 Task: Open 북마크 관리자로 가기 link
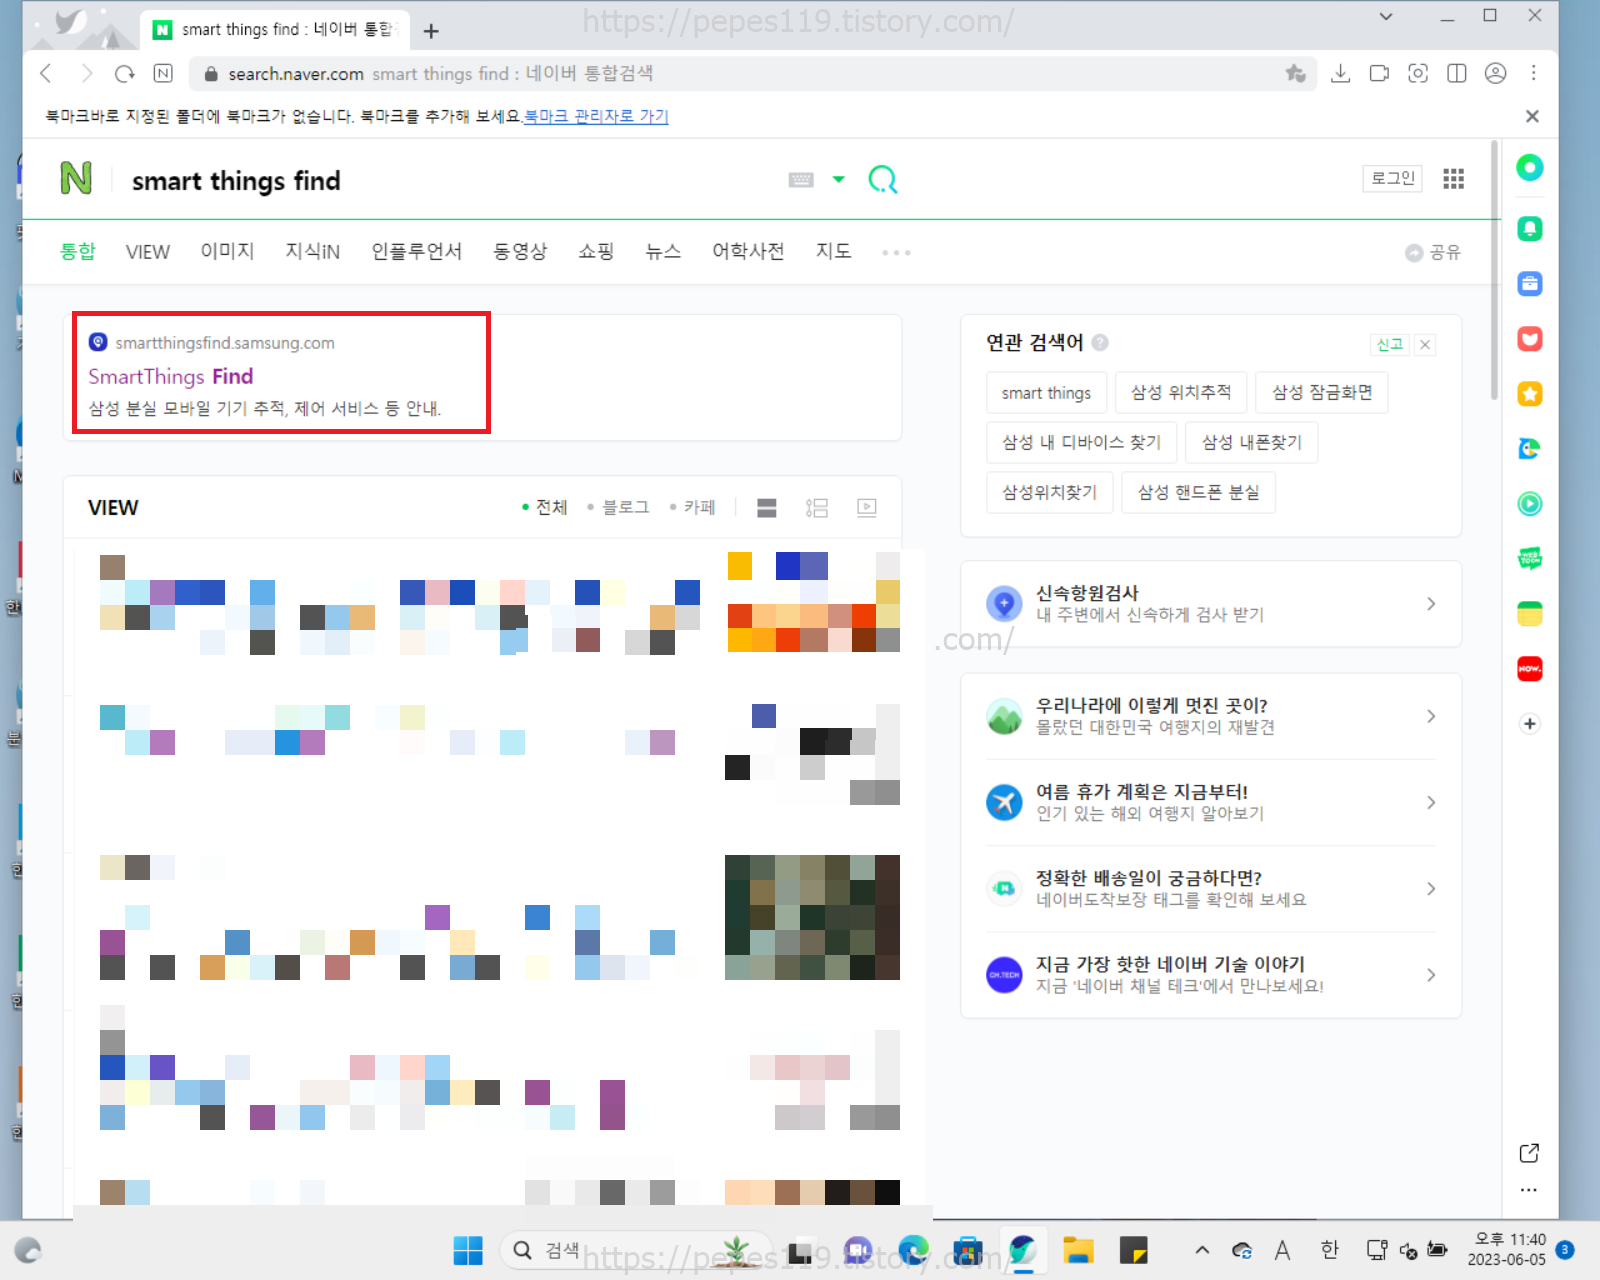[x=596, y=116]
